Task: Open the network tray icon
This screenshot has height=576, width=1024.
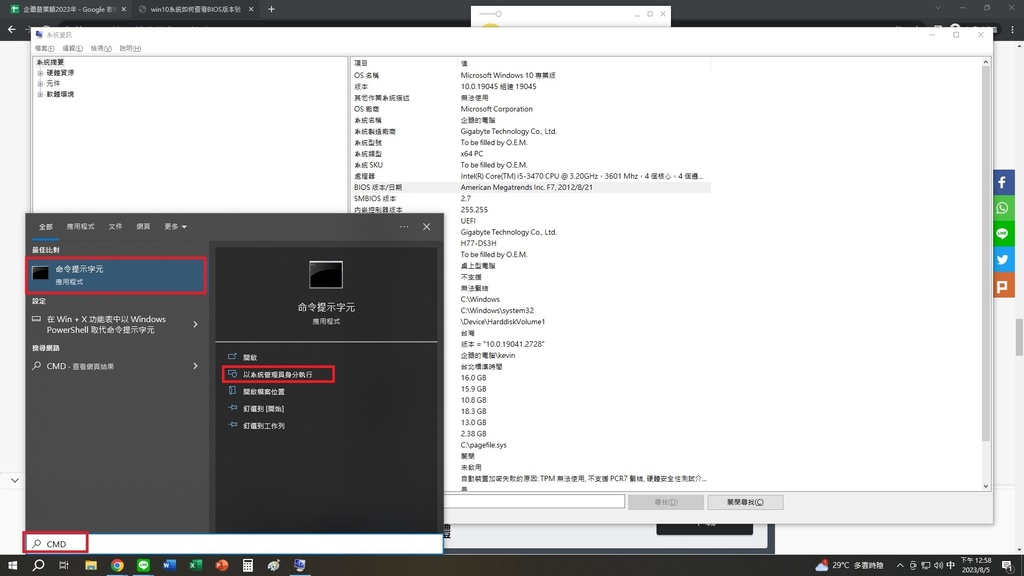Action: pyautogui.click(x=926, y=566)
